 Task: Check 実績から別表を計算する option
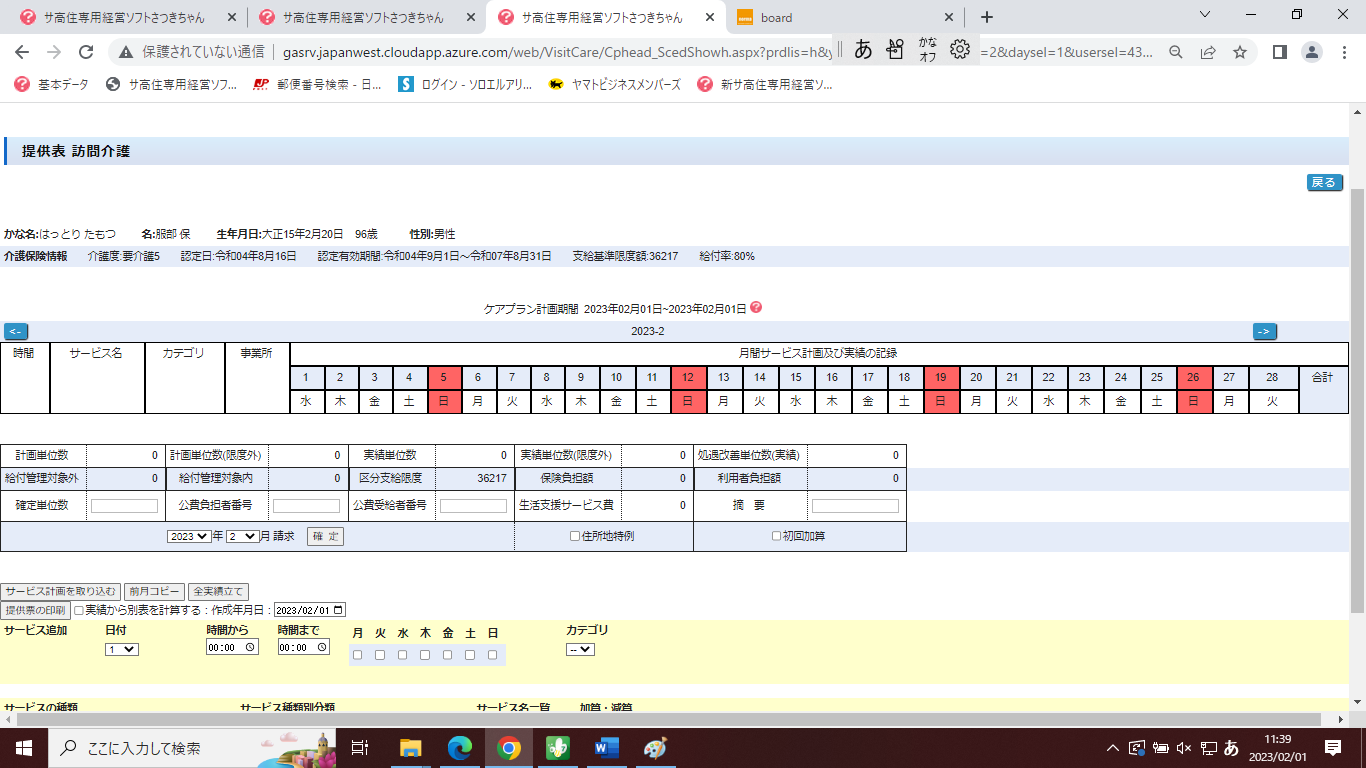pos(79,610)
